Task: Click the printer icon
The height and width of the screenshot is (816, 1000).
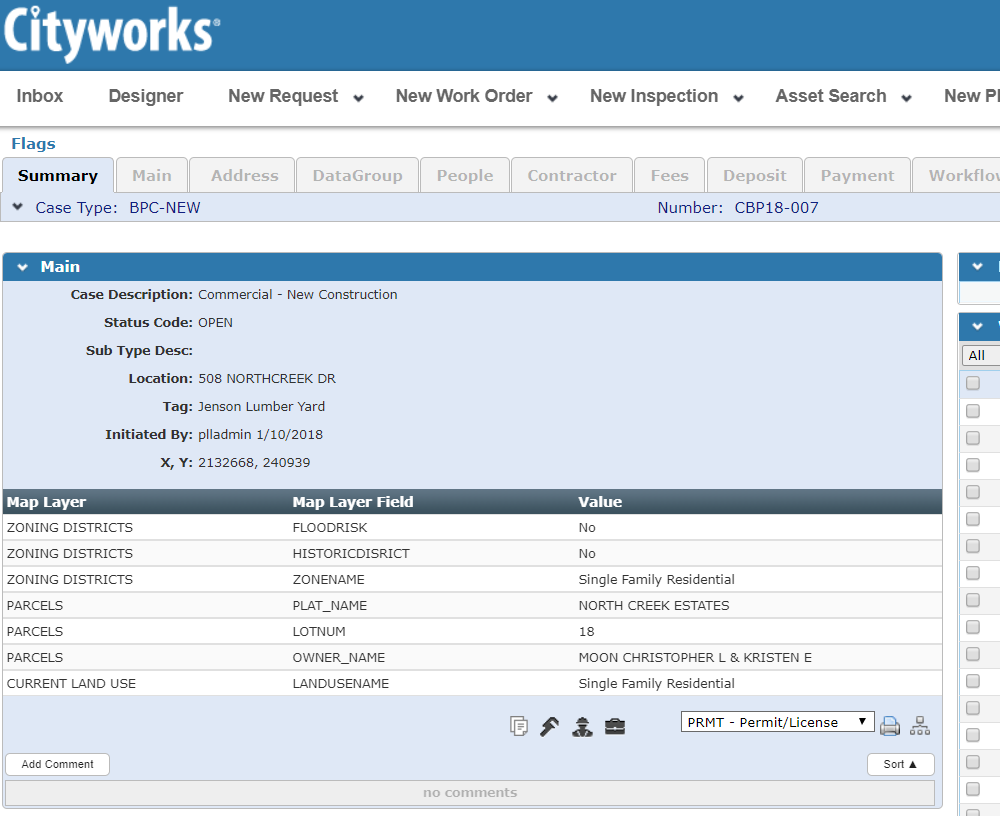Action: tap(890, 727)
